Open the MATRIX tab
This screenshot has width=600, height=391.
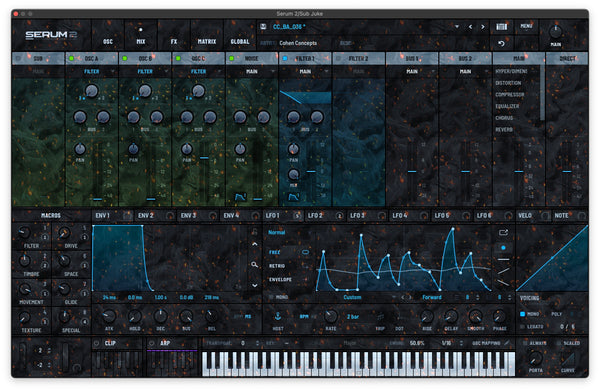(207, 36)
